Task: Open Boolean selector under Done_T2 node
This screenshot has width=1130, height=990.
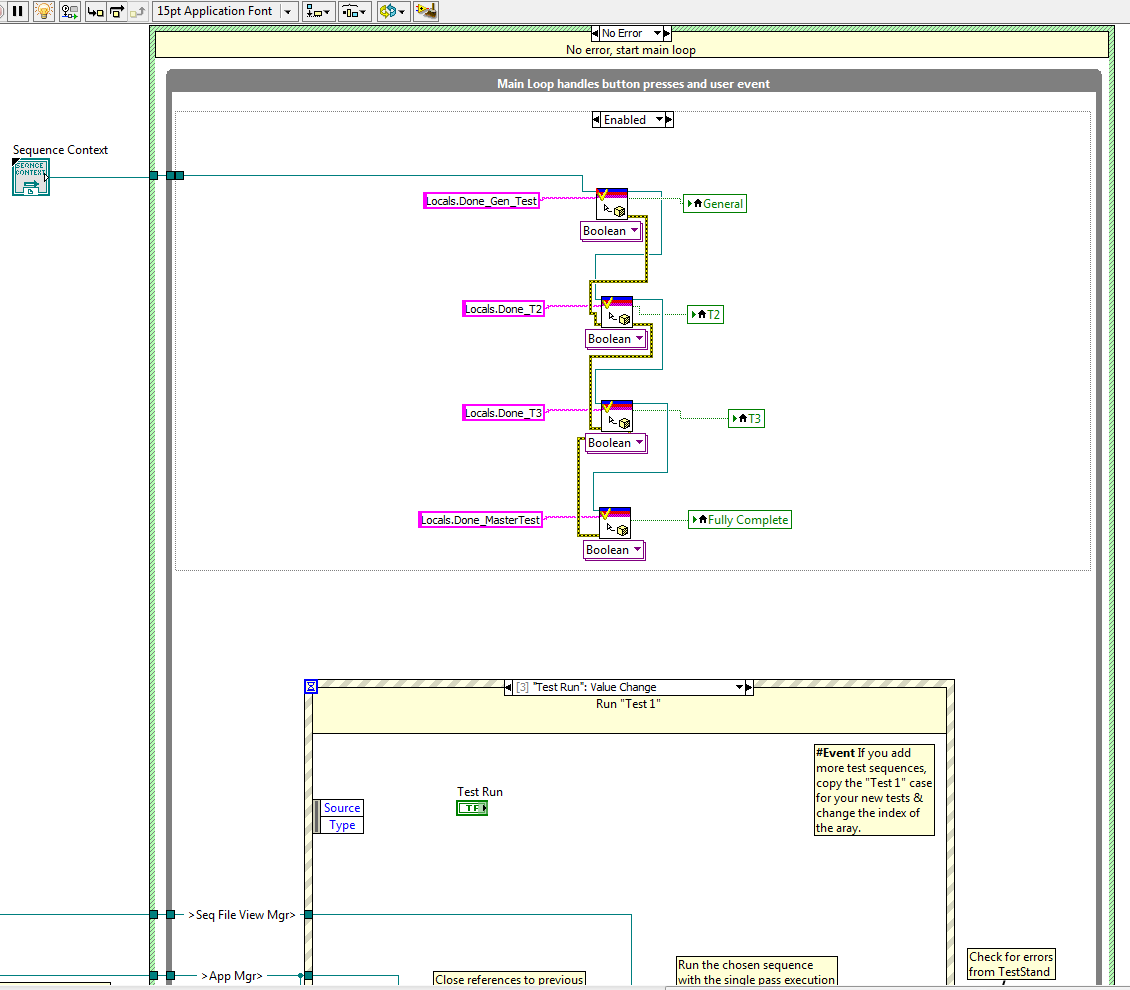Action: 615,339
